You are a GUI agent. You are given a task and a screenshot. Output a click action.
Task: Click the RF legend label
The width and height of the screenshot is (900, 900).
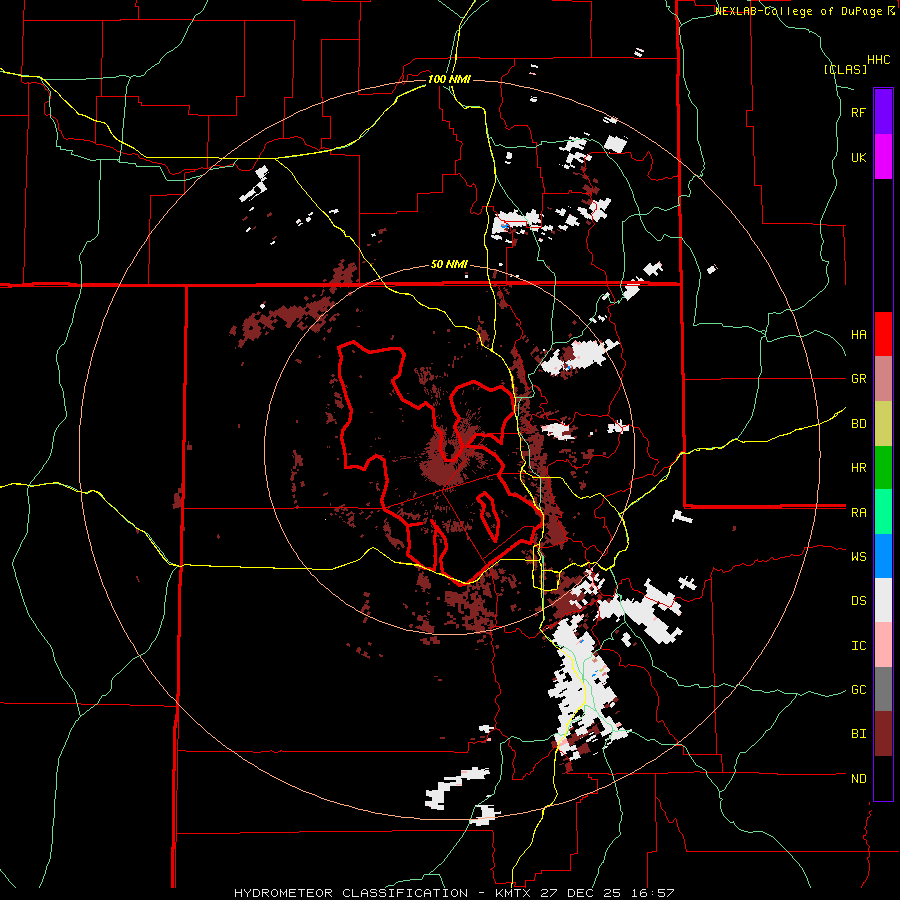(x=858, y=112)
